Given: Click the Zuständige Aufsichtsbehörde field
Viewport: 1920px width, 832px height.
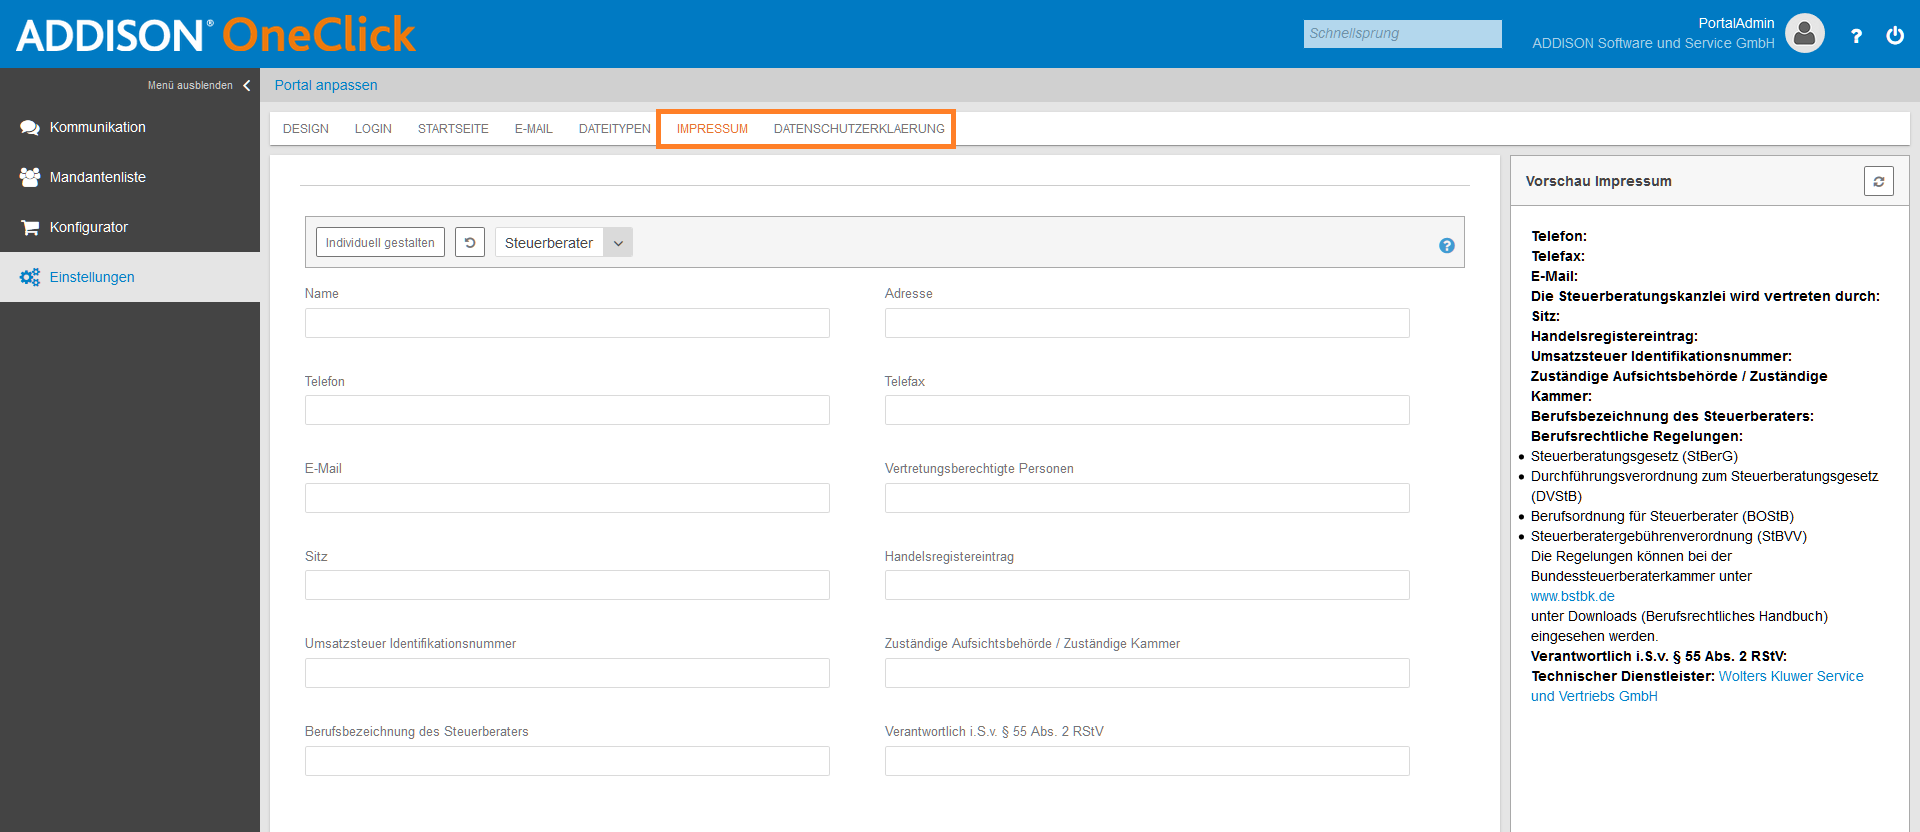Looking at the screenshot, I should pos(1147,673).
